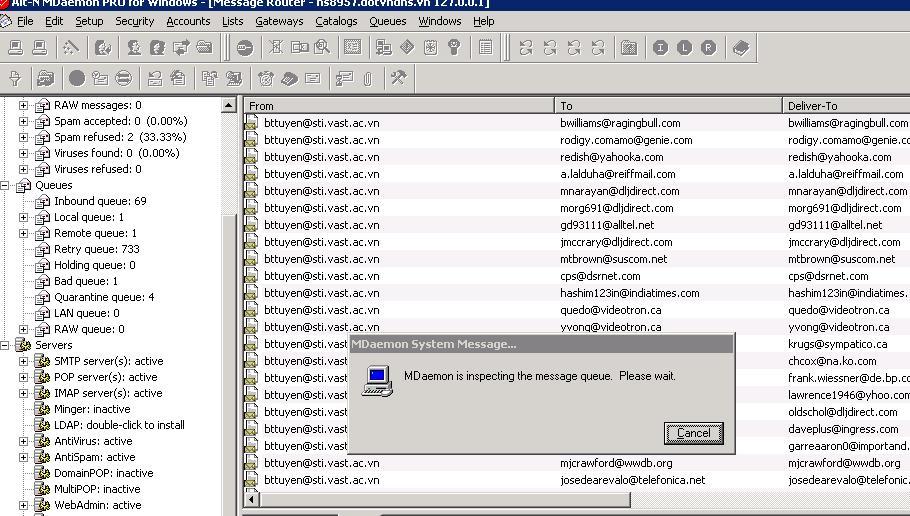This screenshot has height=516, width=910.
Task: Click the computer icon in system message dialog
Action: [377, 381]
